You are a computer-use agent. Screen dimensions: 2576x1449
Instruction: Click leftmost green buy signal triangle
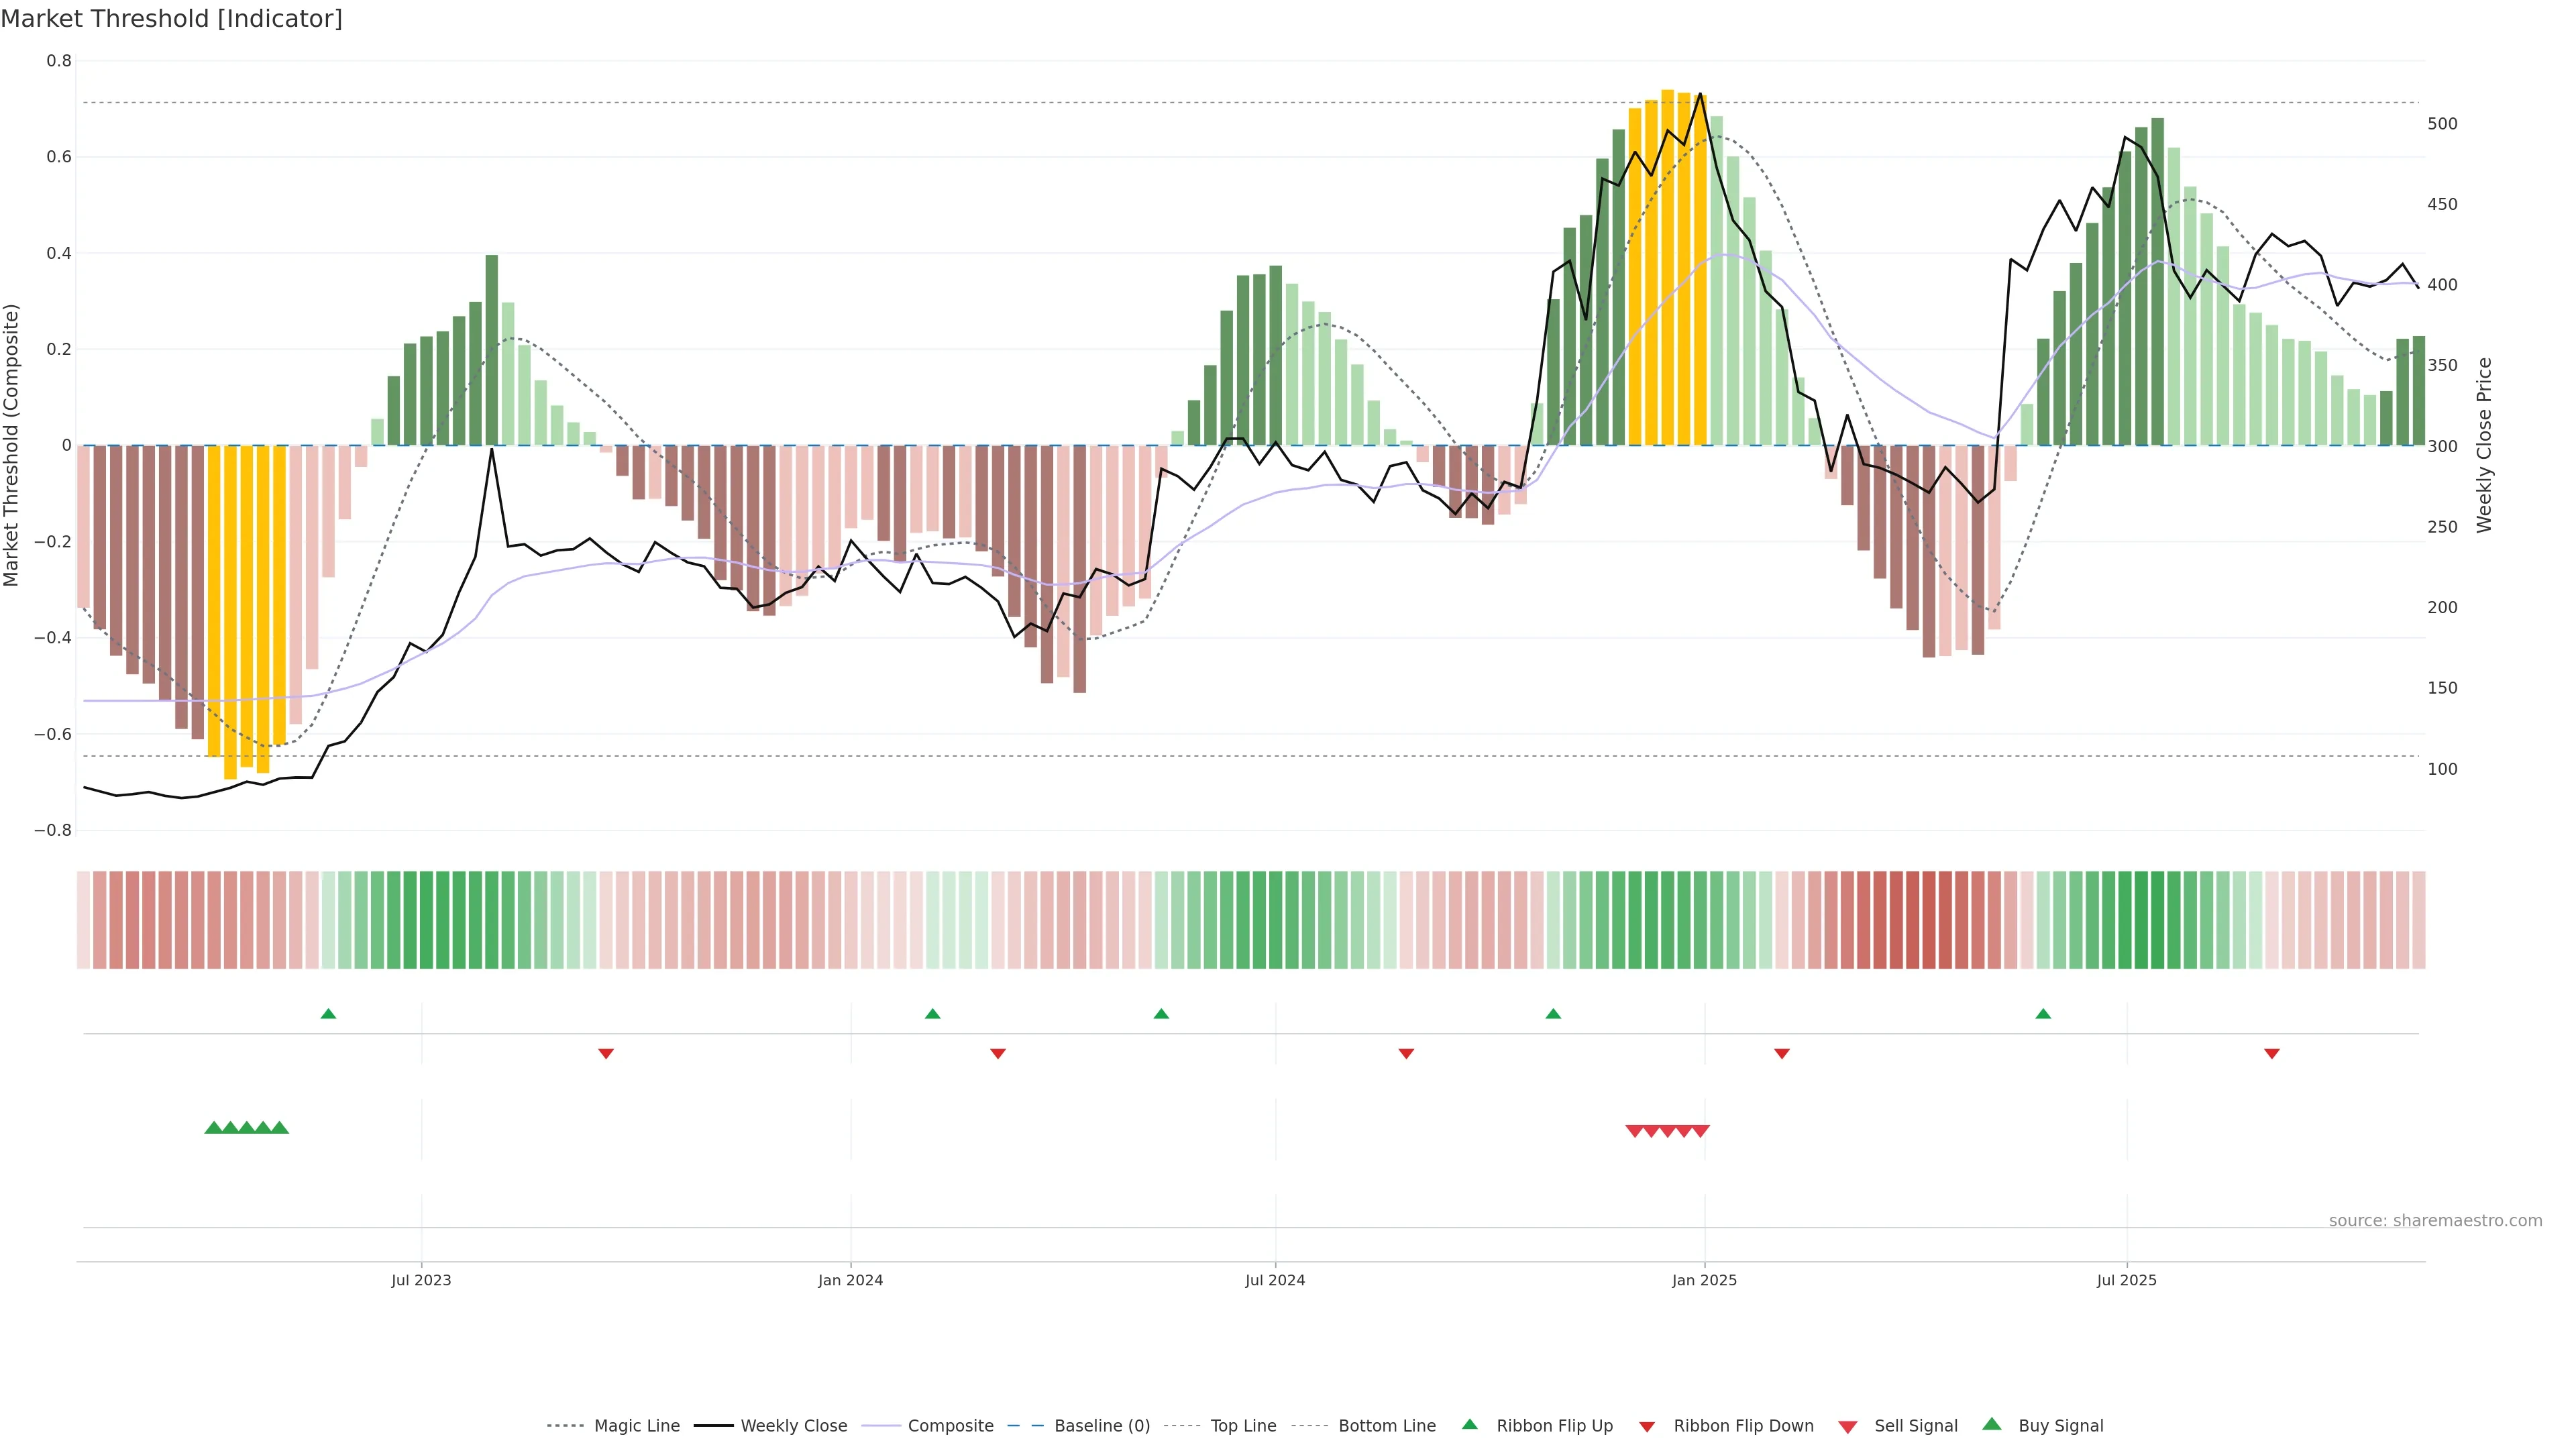[213, 1128]
